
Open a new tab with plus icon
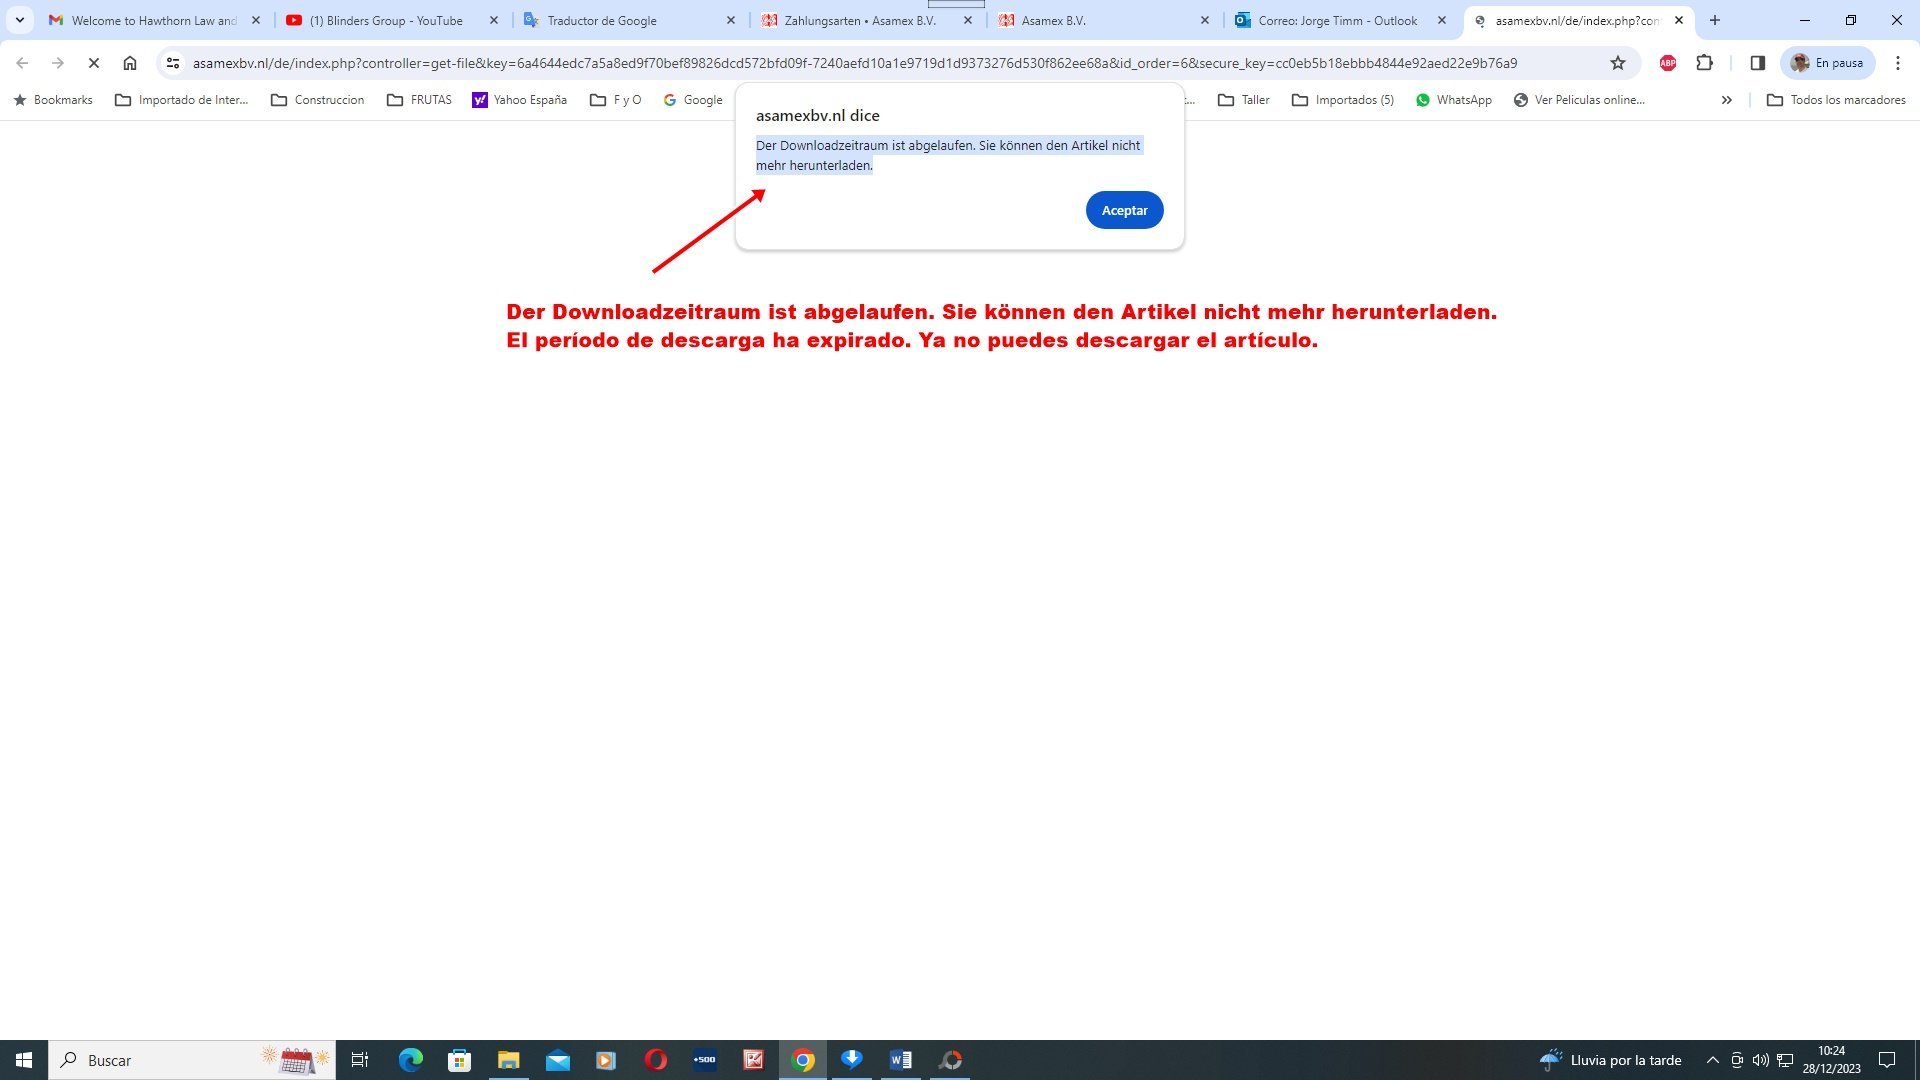[x=1714, y=20]
